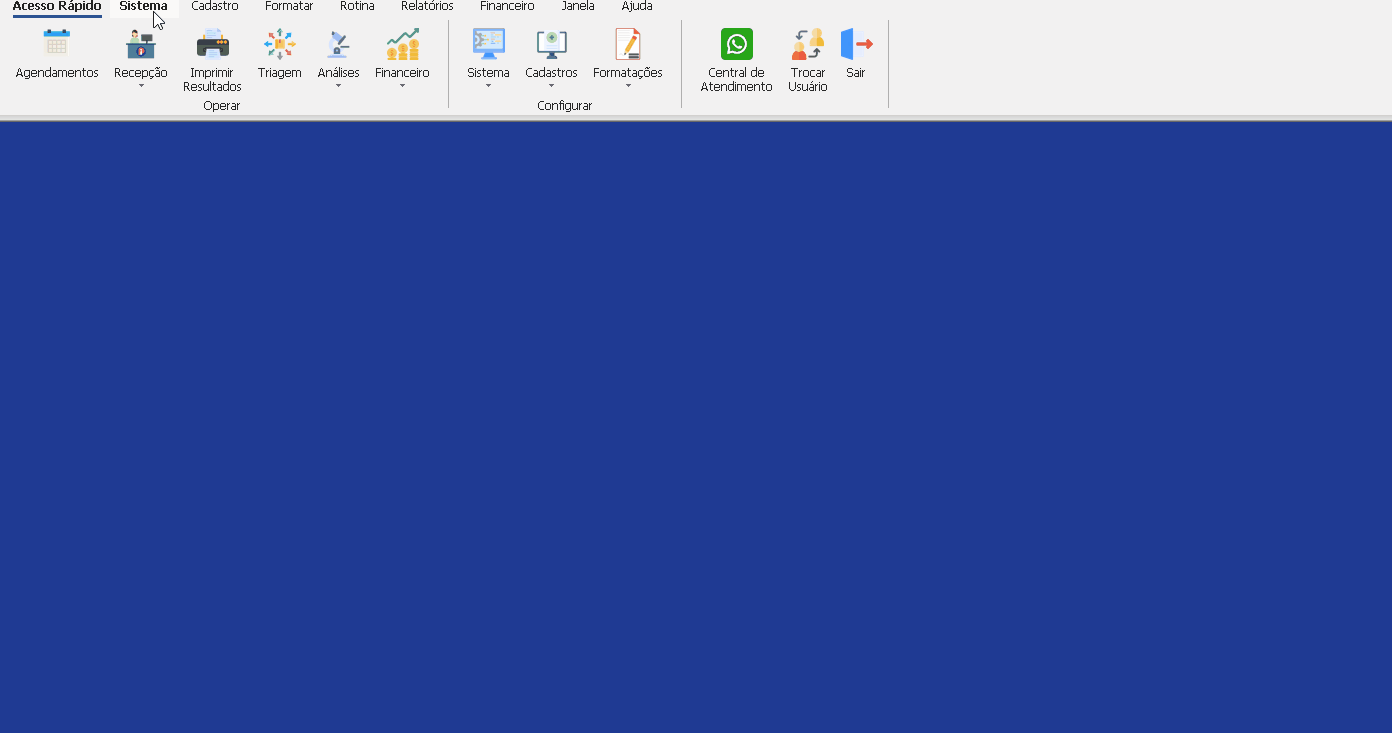Viewport: 1392px width, 733px height.
Task: Open the Ajuda menu
Action: [637, 6]
